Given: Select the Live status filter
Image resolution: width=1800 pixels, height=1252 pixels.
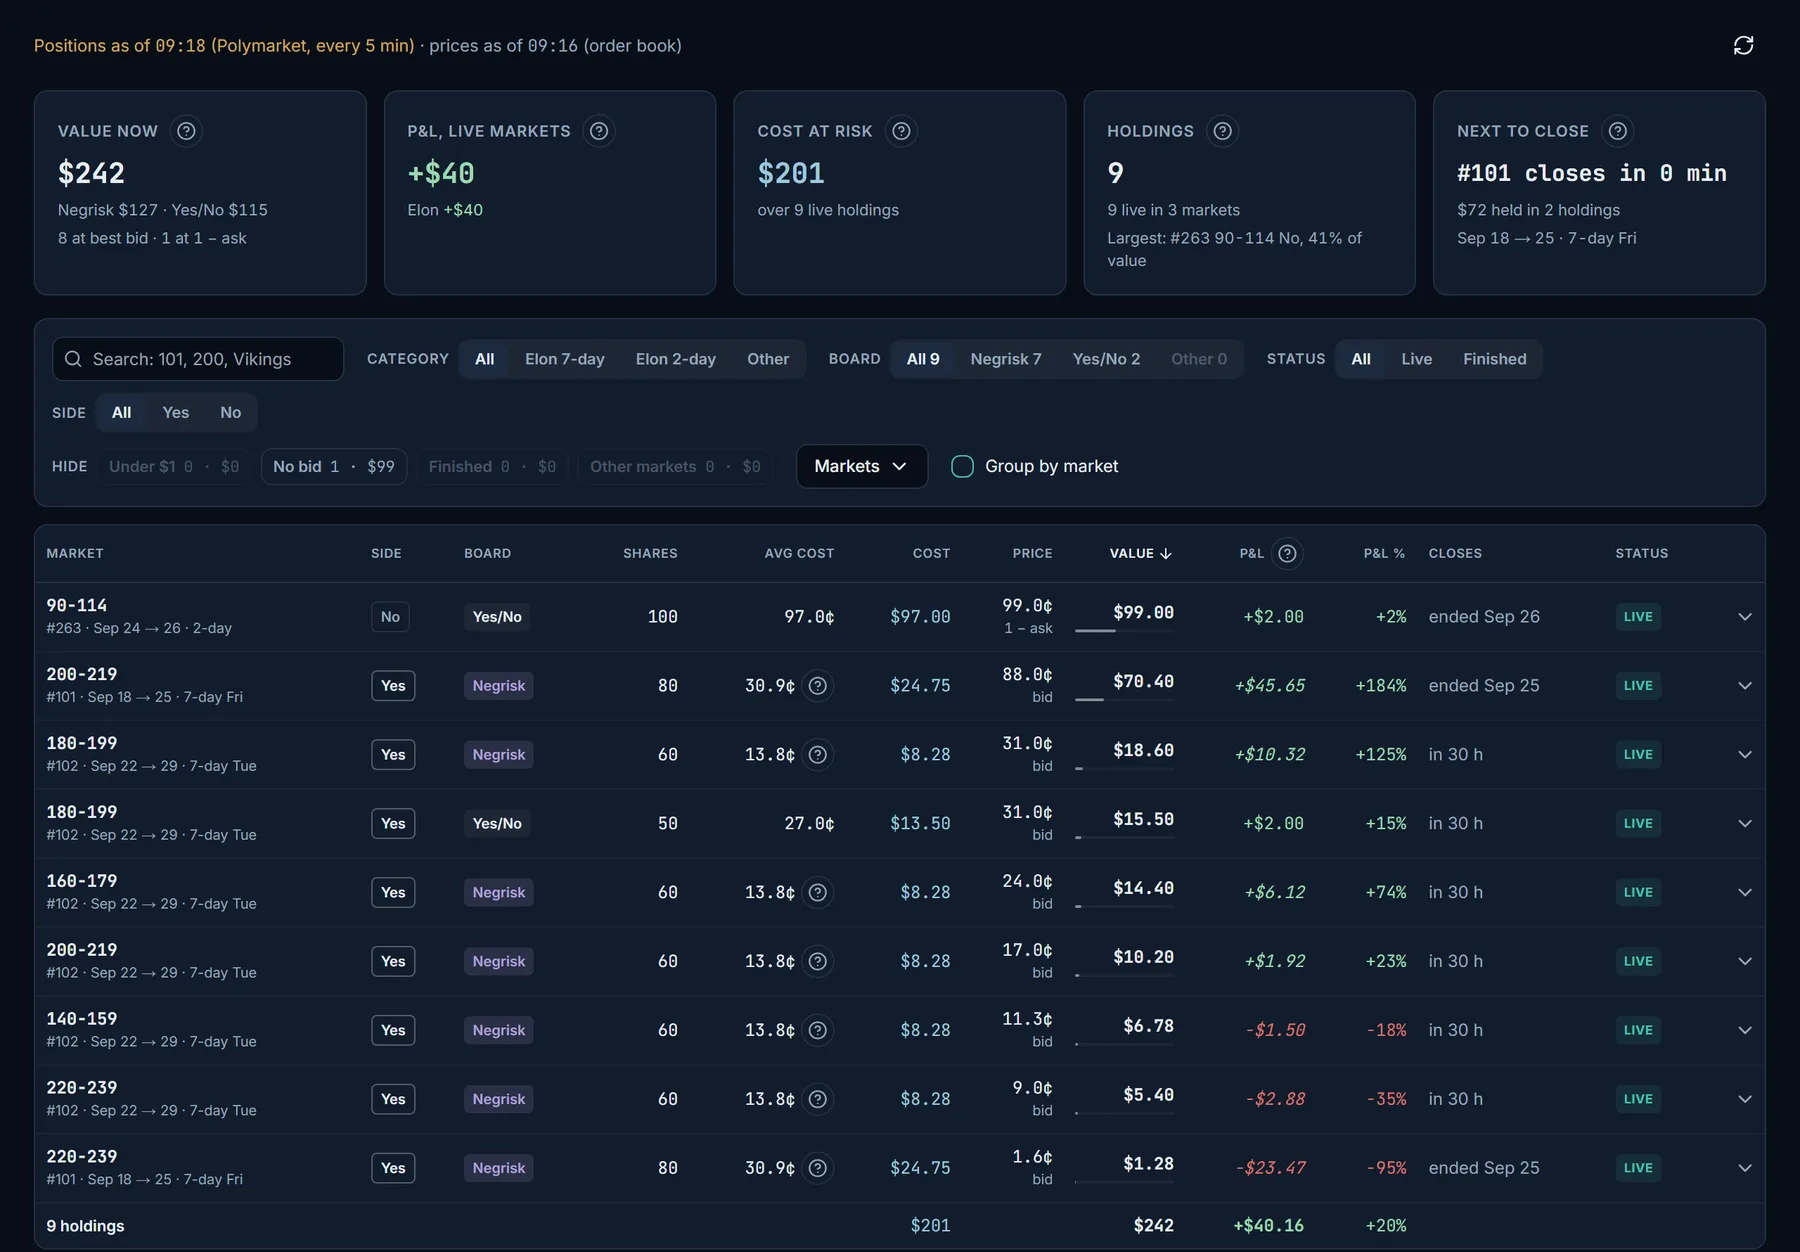Looking at the screenshot, I should point(1416,359).
